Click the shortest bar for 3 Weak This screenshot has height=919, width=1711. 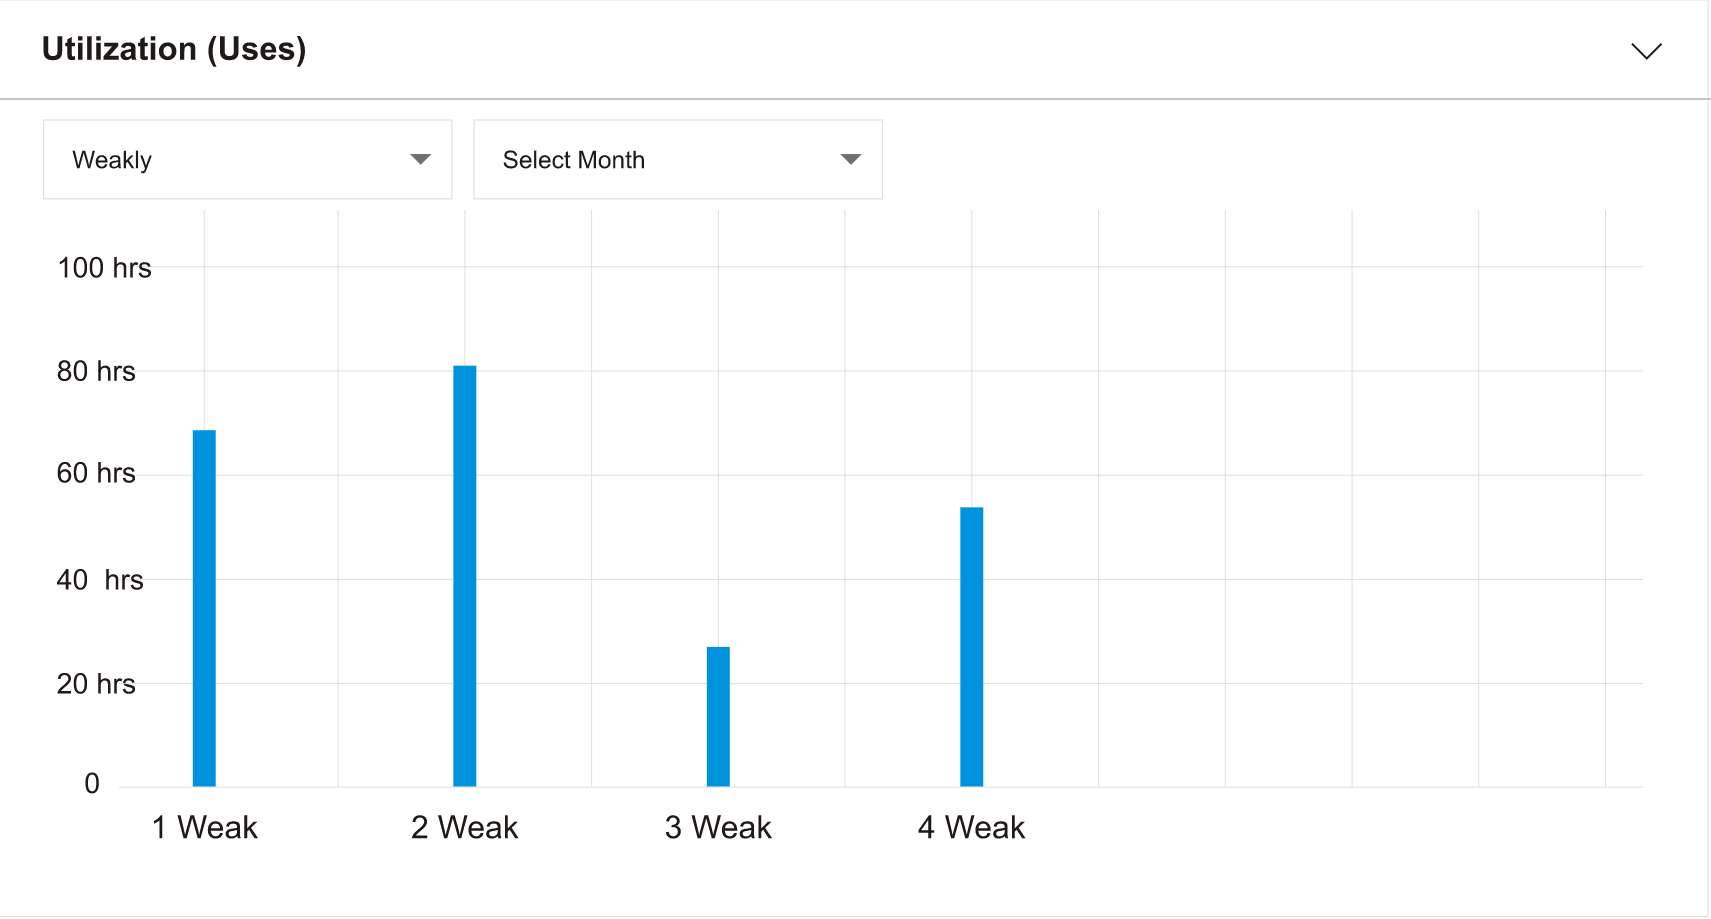718,716
